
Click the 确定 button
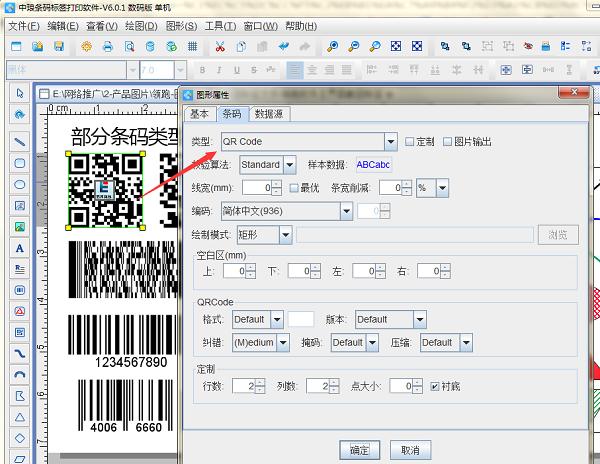point(358,449)
